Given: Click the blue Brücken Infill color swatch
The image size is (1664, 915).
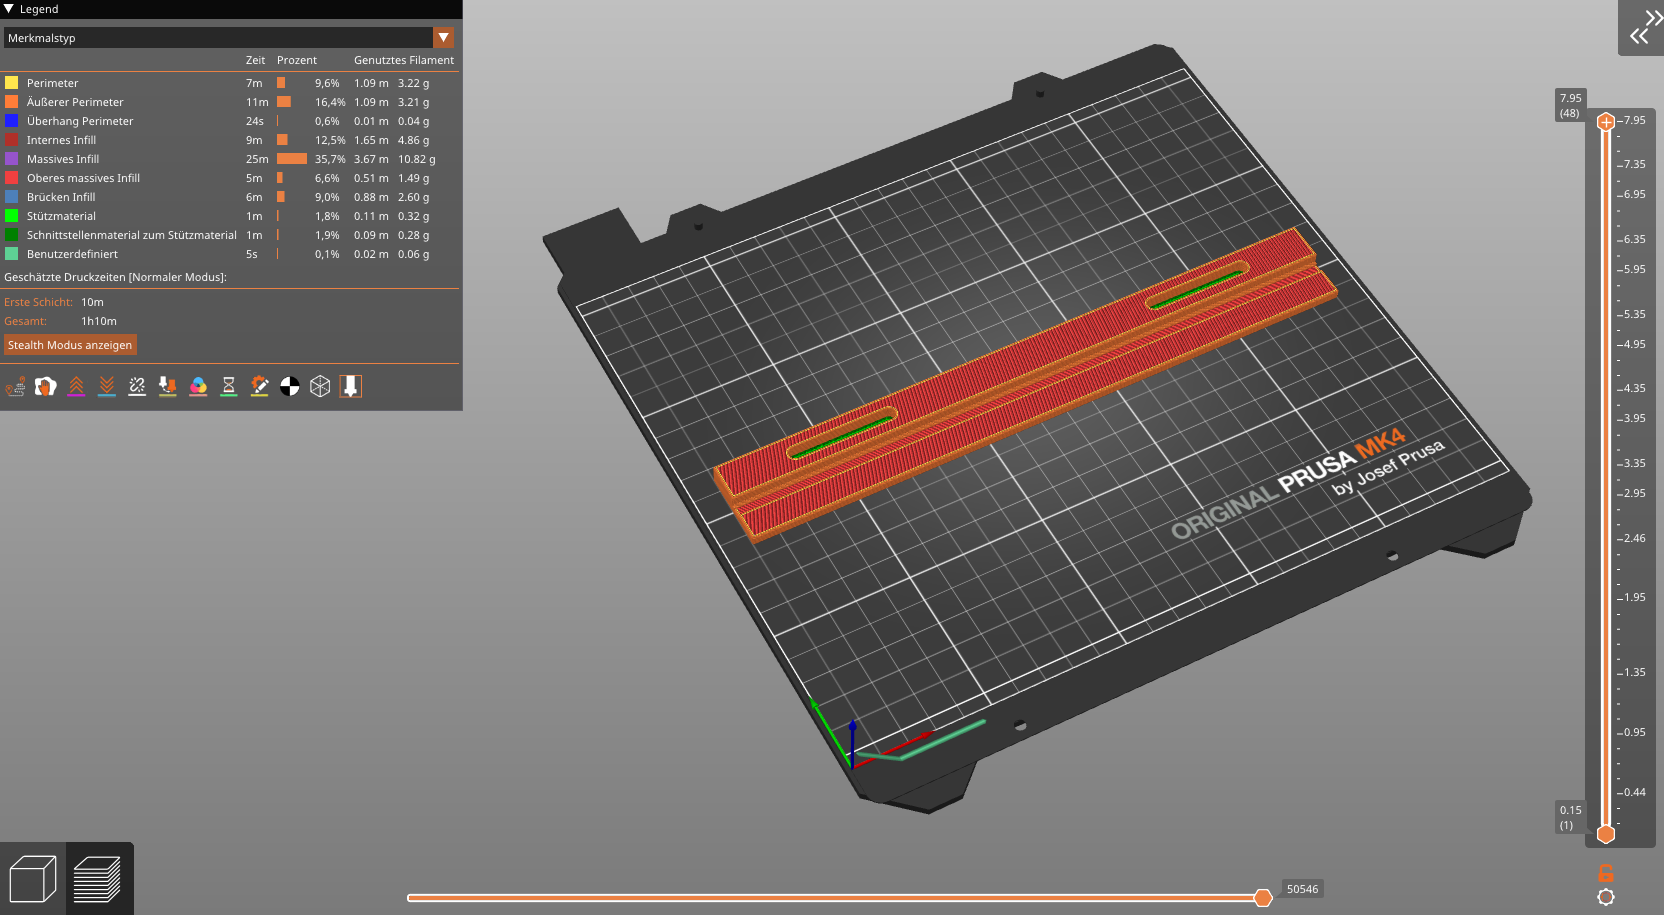Looking at the screenshot, I should coord(11,197).
